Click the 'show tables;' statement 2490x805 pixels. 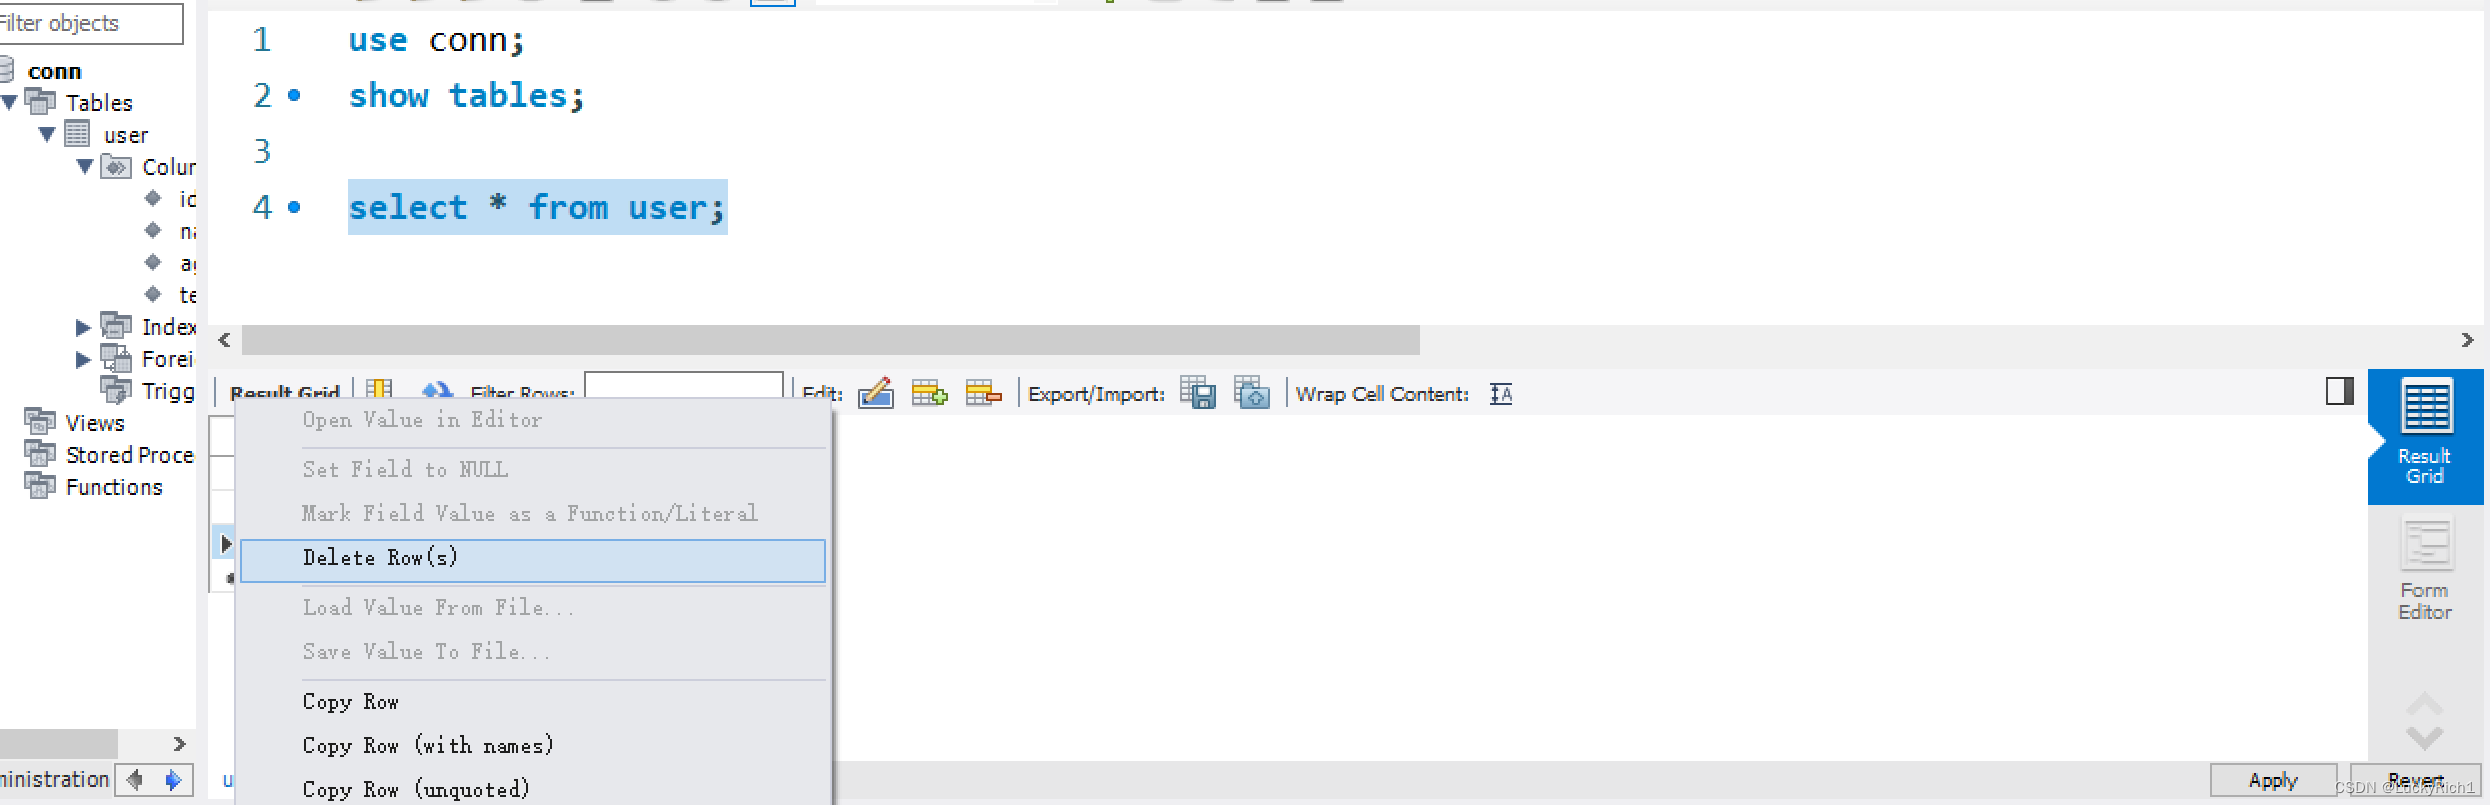click(x=466, y=95)
